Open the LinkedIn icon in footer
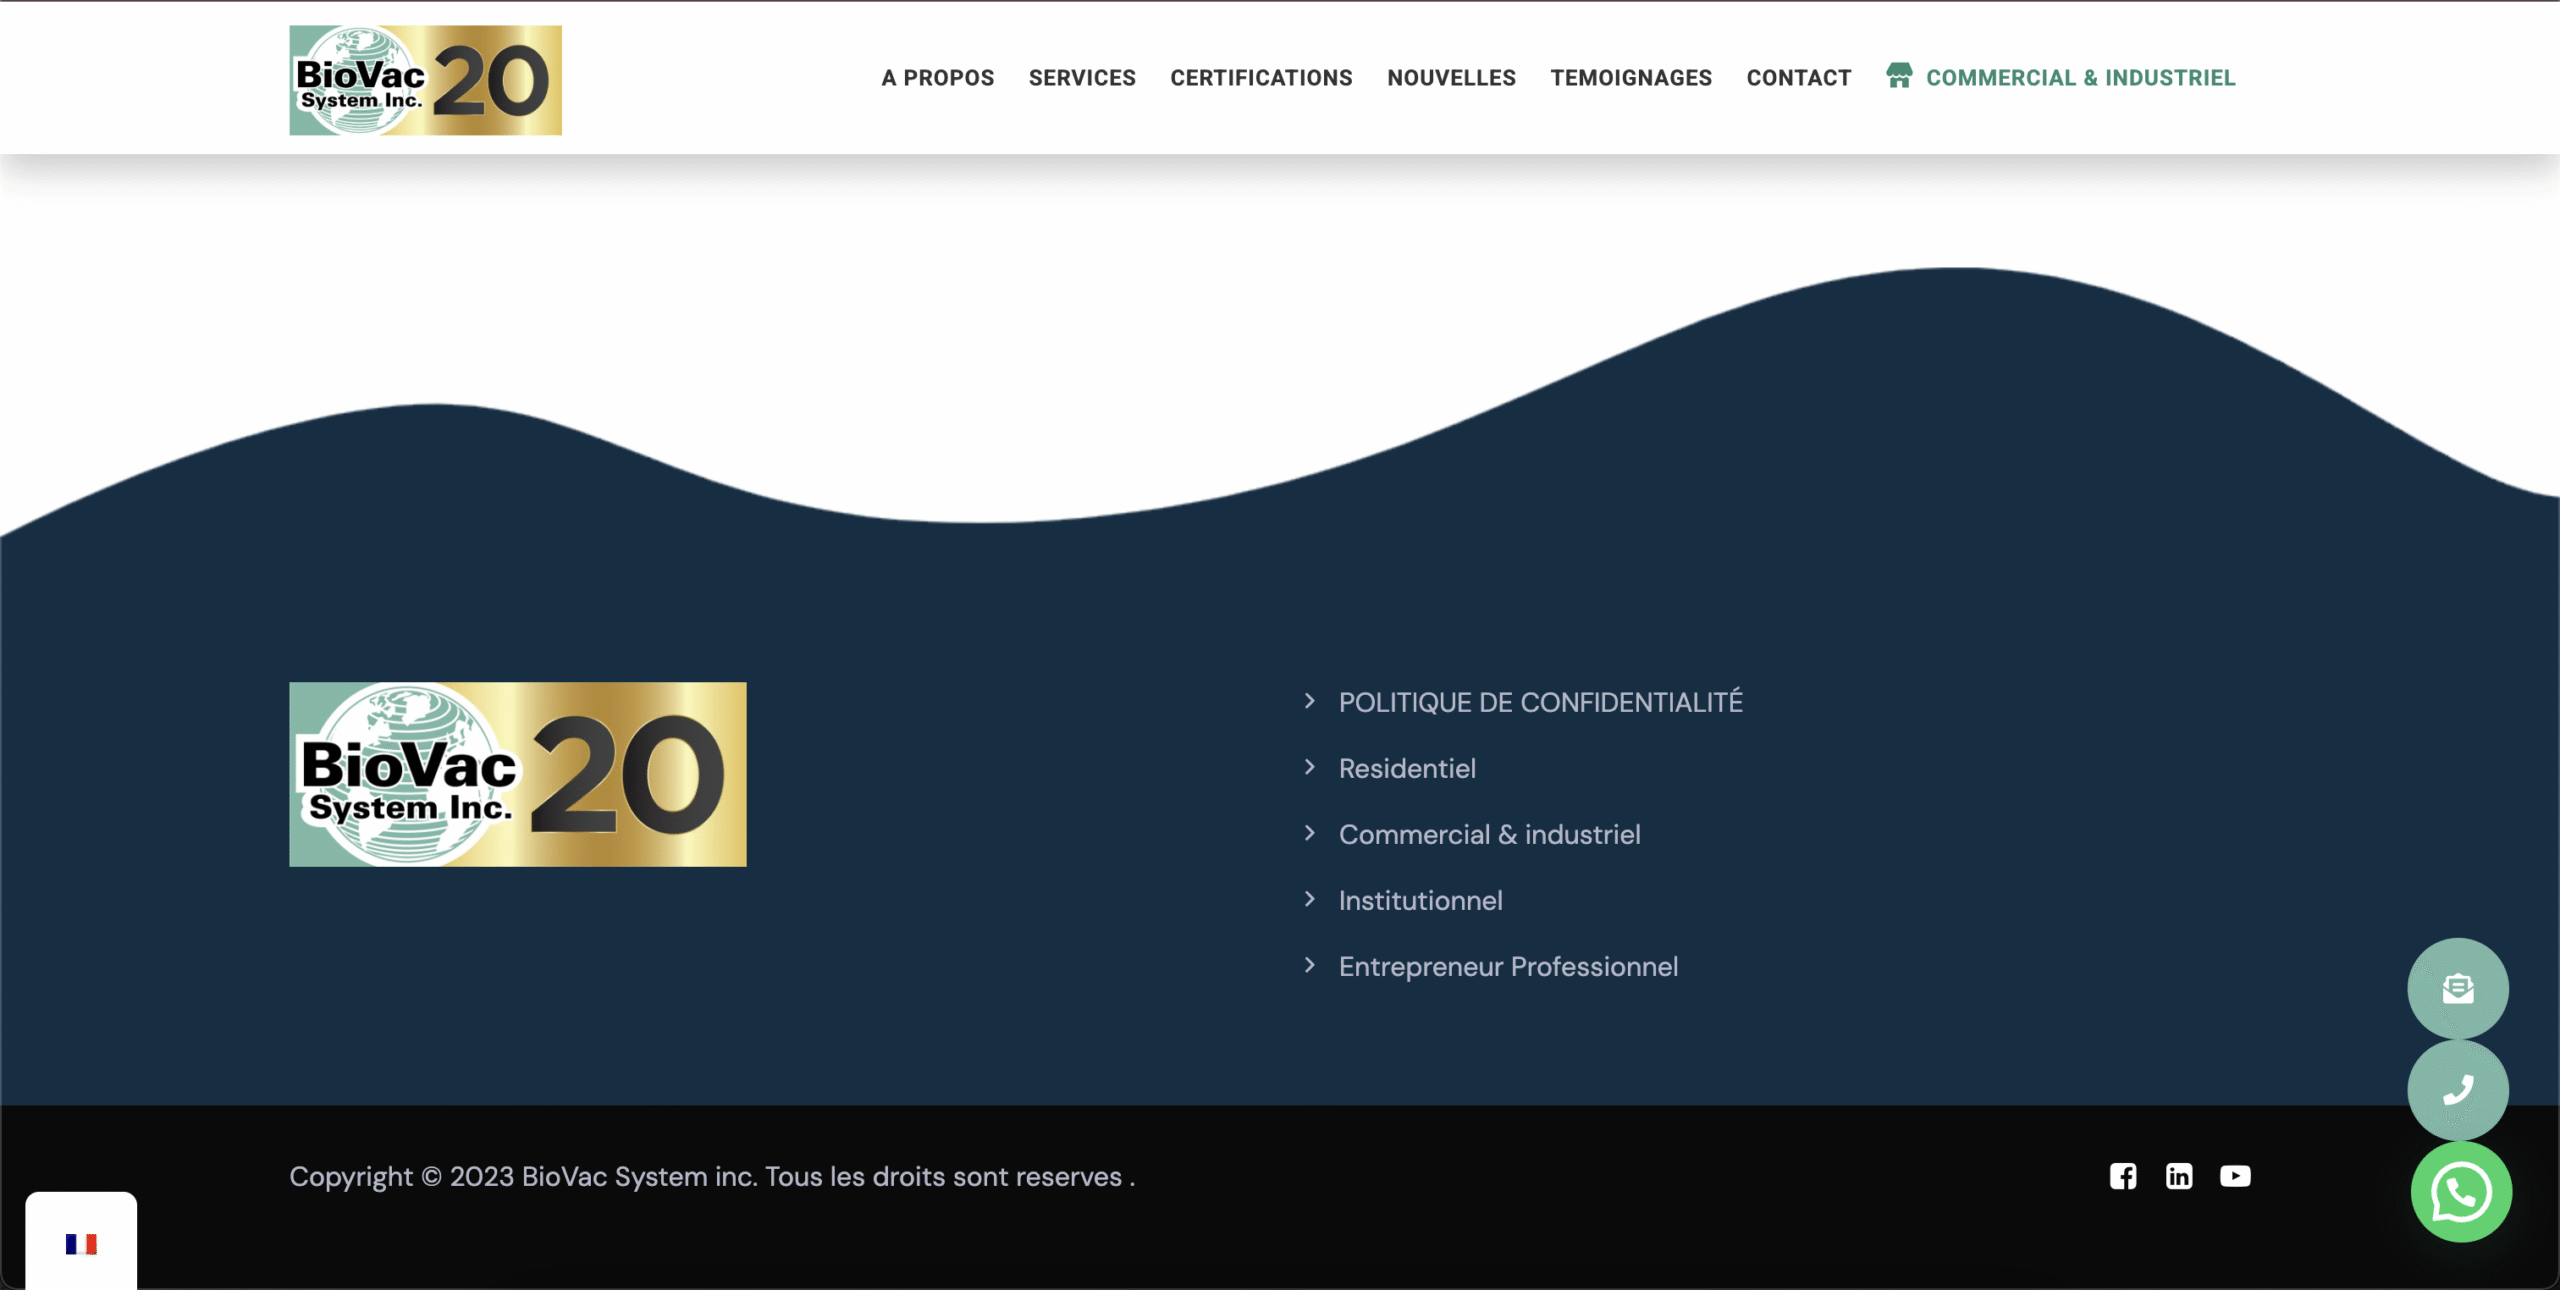Image resolution: width=2560 pixels, height=1290 pixels. click(2179, 1176)
